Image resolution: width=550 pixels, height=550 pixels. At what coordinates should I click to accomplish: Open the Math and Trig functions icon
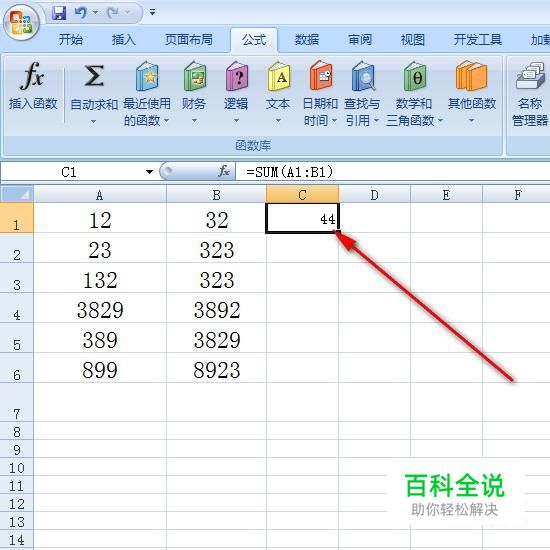pyautogui.click(x=415, y=76)
